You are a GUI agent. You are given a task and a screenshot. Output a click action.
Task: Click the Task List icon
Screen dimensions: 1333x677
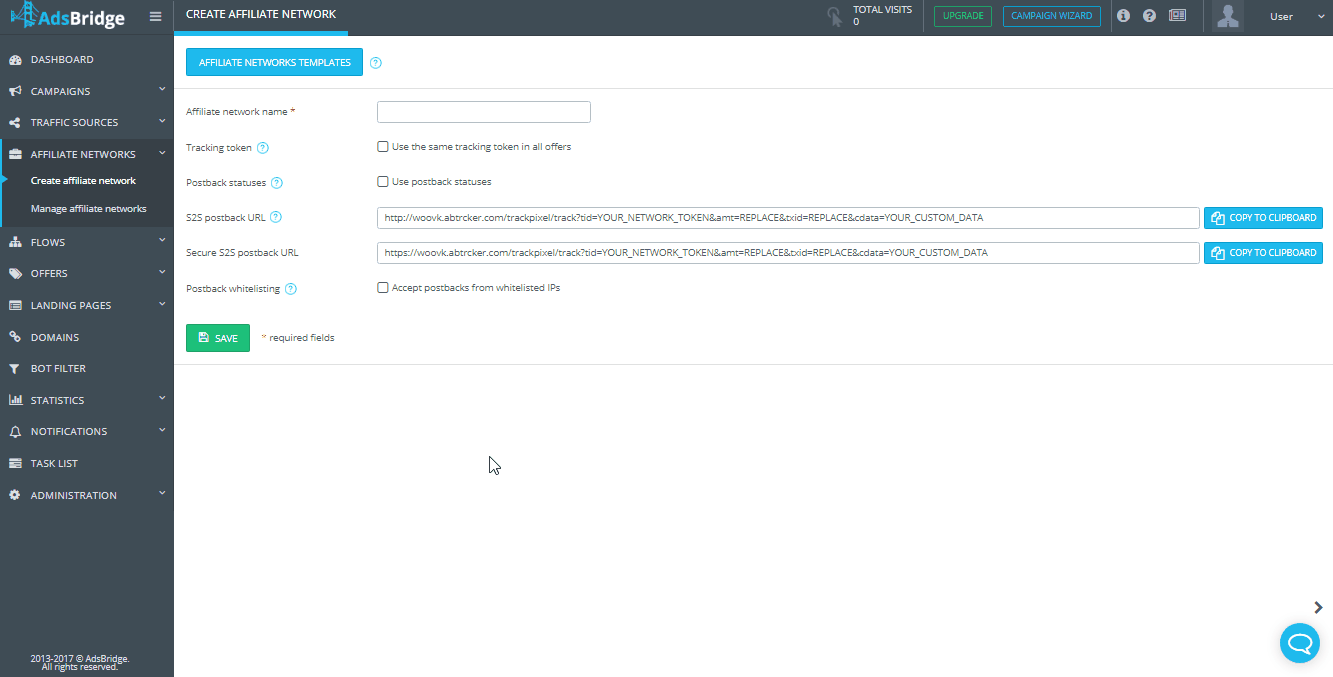(15, 464)
